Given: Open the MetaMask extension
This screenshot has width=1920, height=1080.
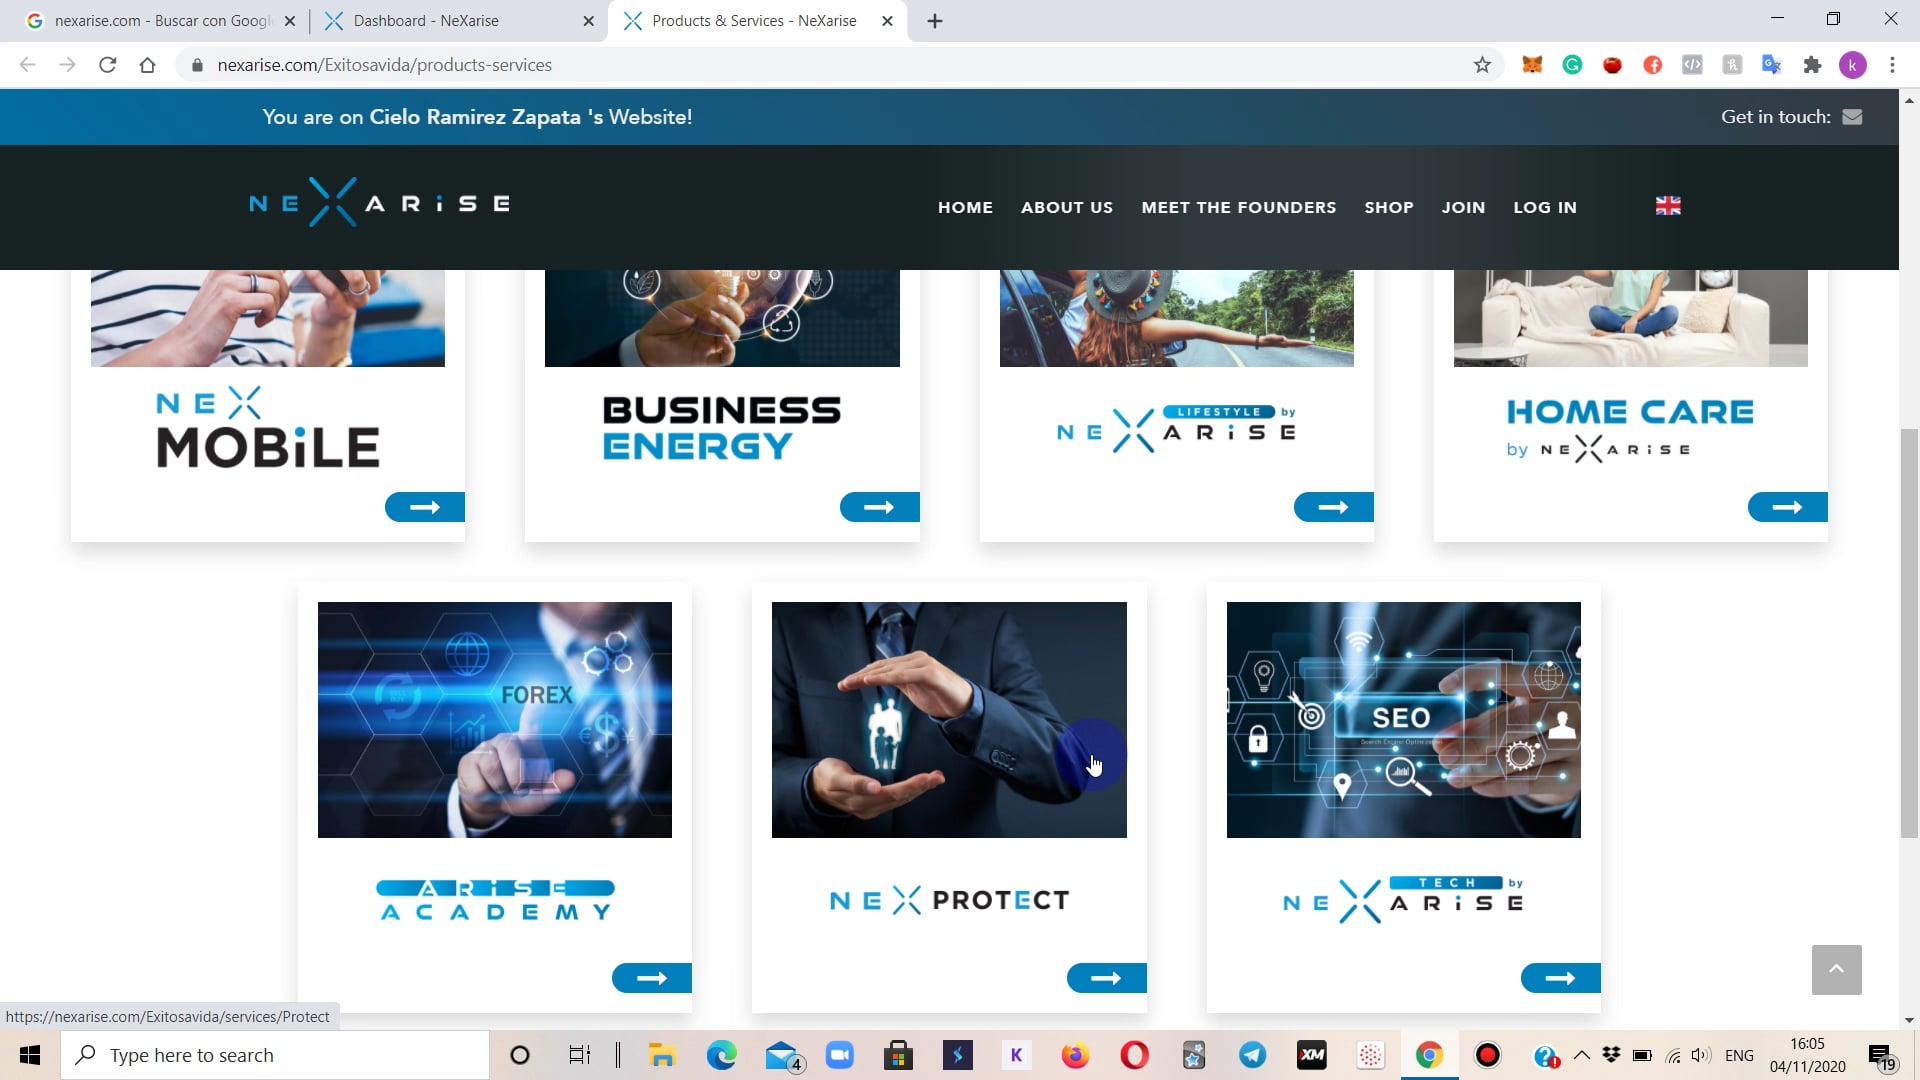Looking at the screenshot, I should point(1532,64).
